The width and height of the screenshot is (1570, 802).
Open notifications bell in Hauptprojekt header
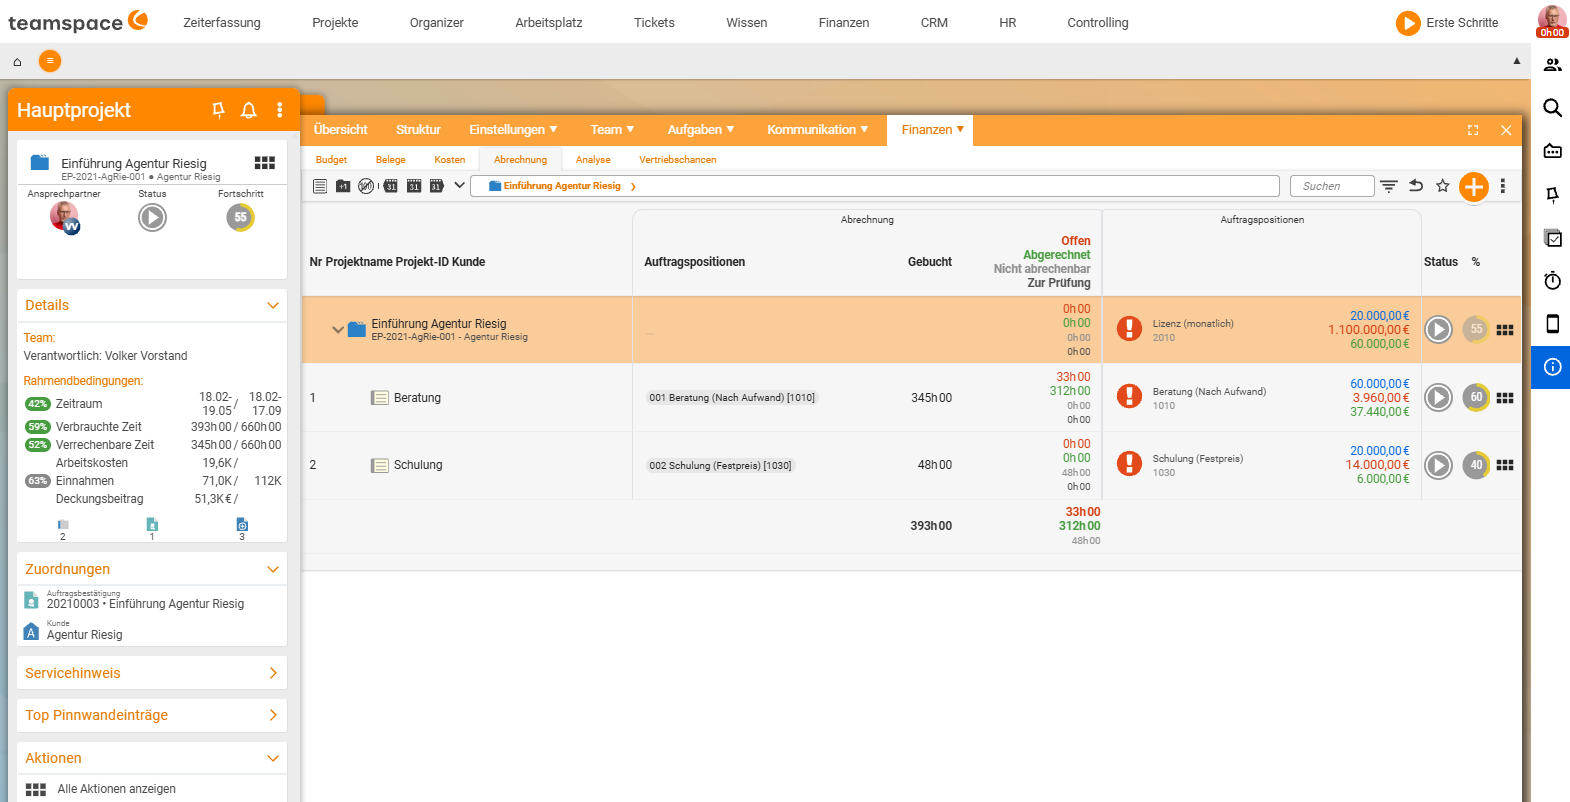coord(249,110)
